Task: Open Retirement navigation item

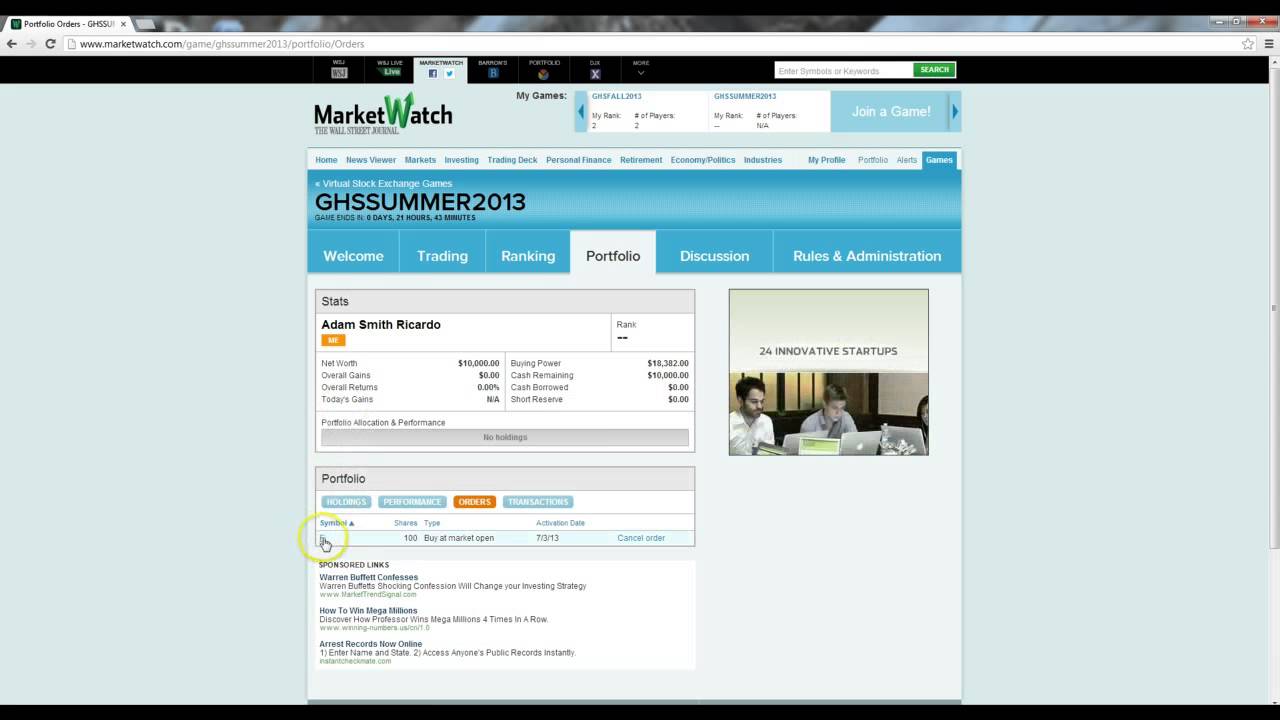Action: (x=641, y=160)
